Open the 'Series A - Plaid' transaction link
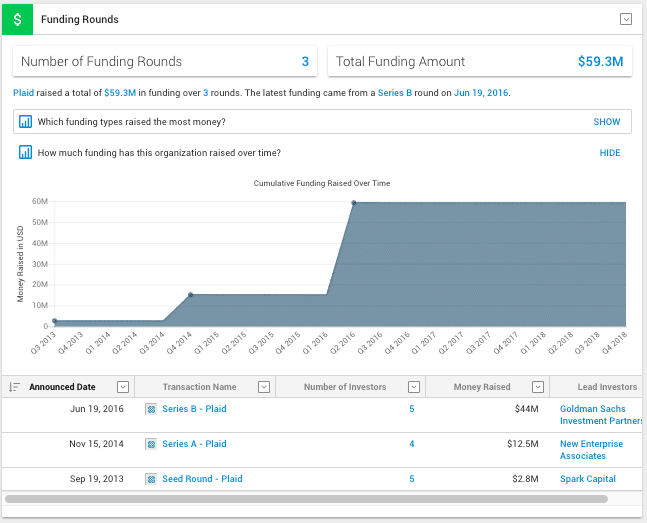This screenshot has width=647, height=523. [x=194, y=444]
